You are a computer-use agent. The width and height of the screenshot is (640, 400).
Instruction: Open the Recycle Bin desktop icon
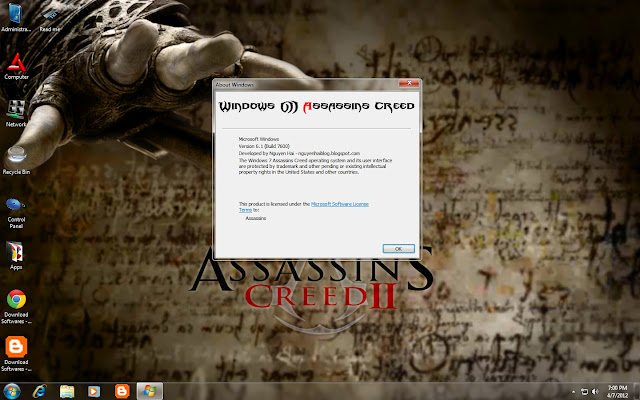click(16, 160)
